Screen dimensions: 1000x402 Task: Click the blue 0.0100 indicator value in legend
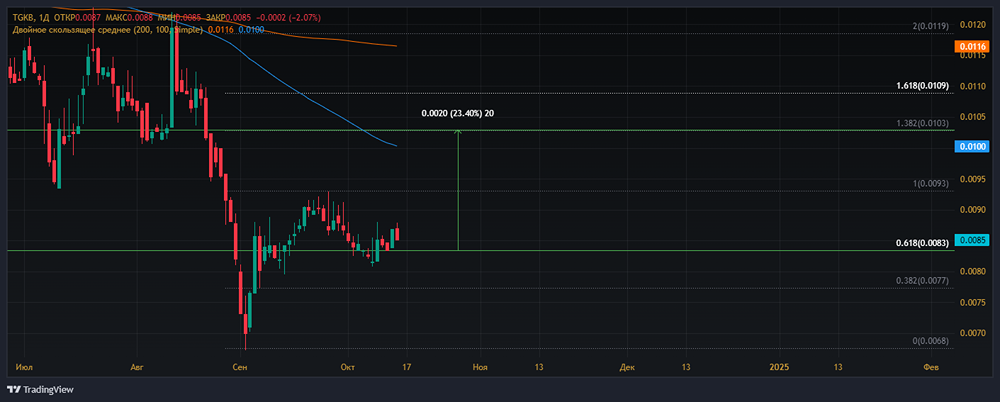tap(250, 30)
